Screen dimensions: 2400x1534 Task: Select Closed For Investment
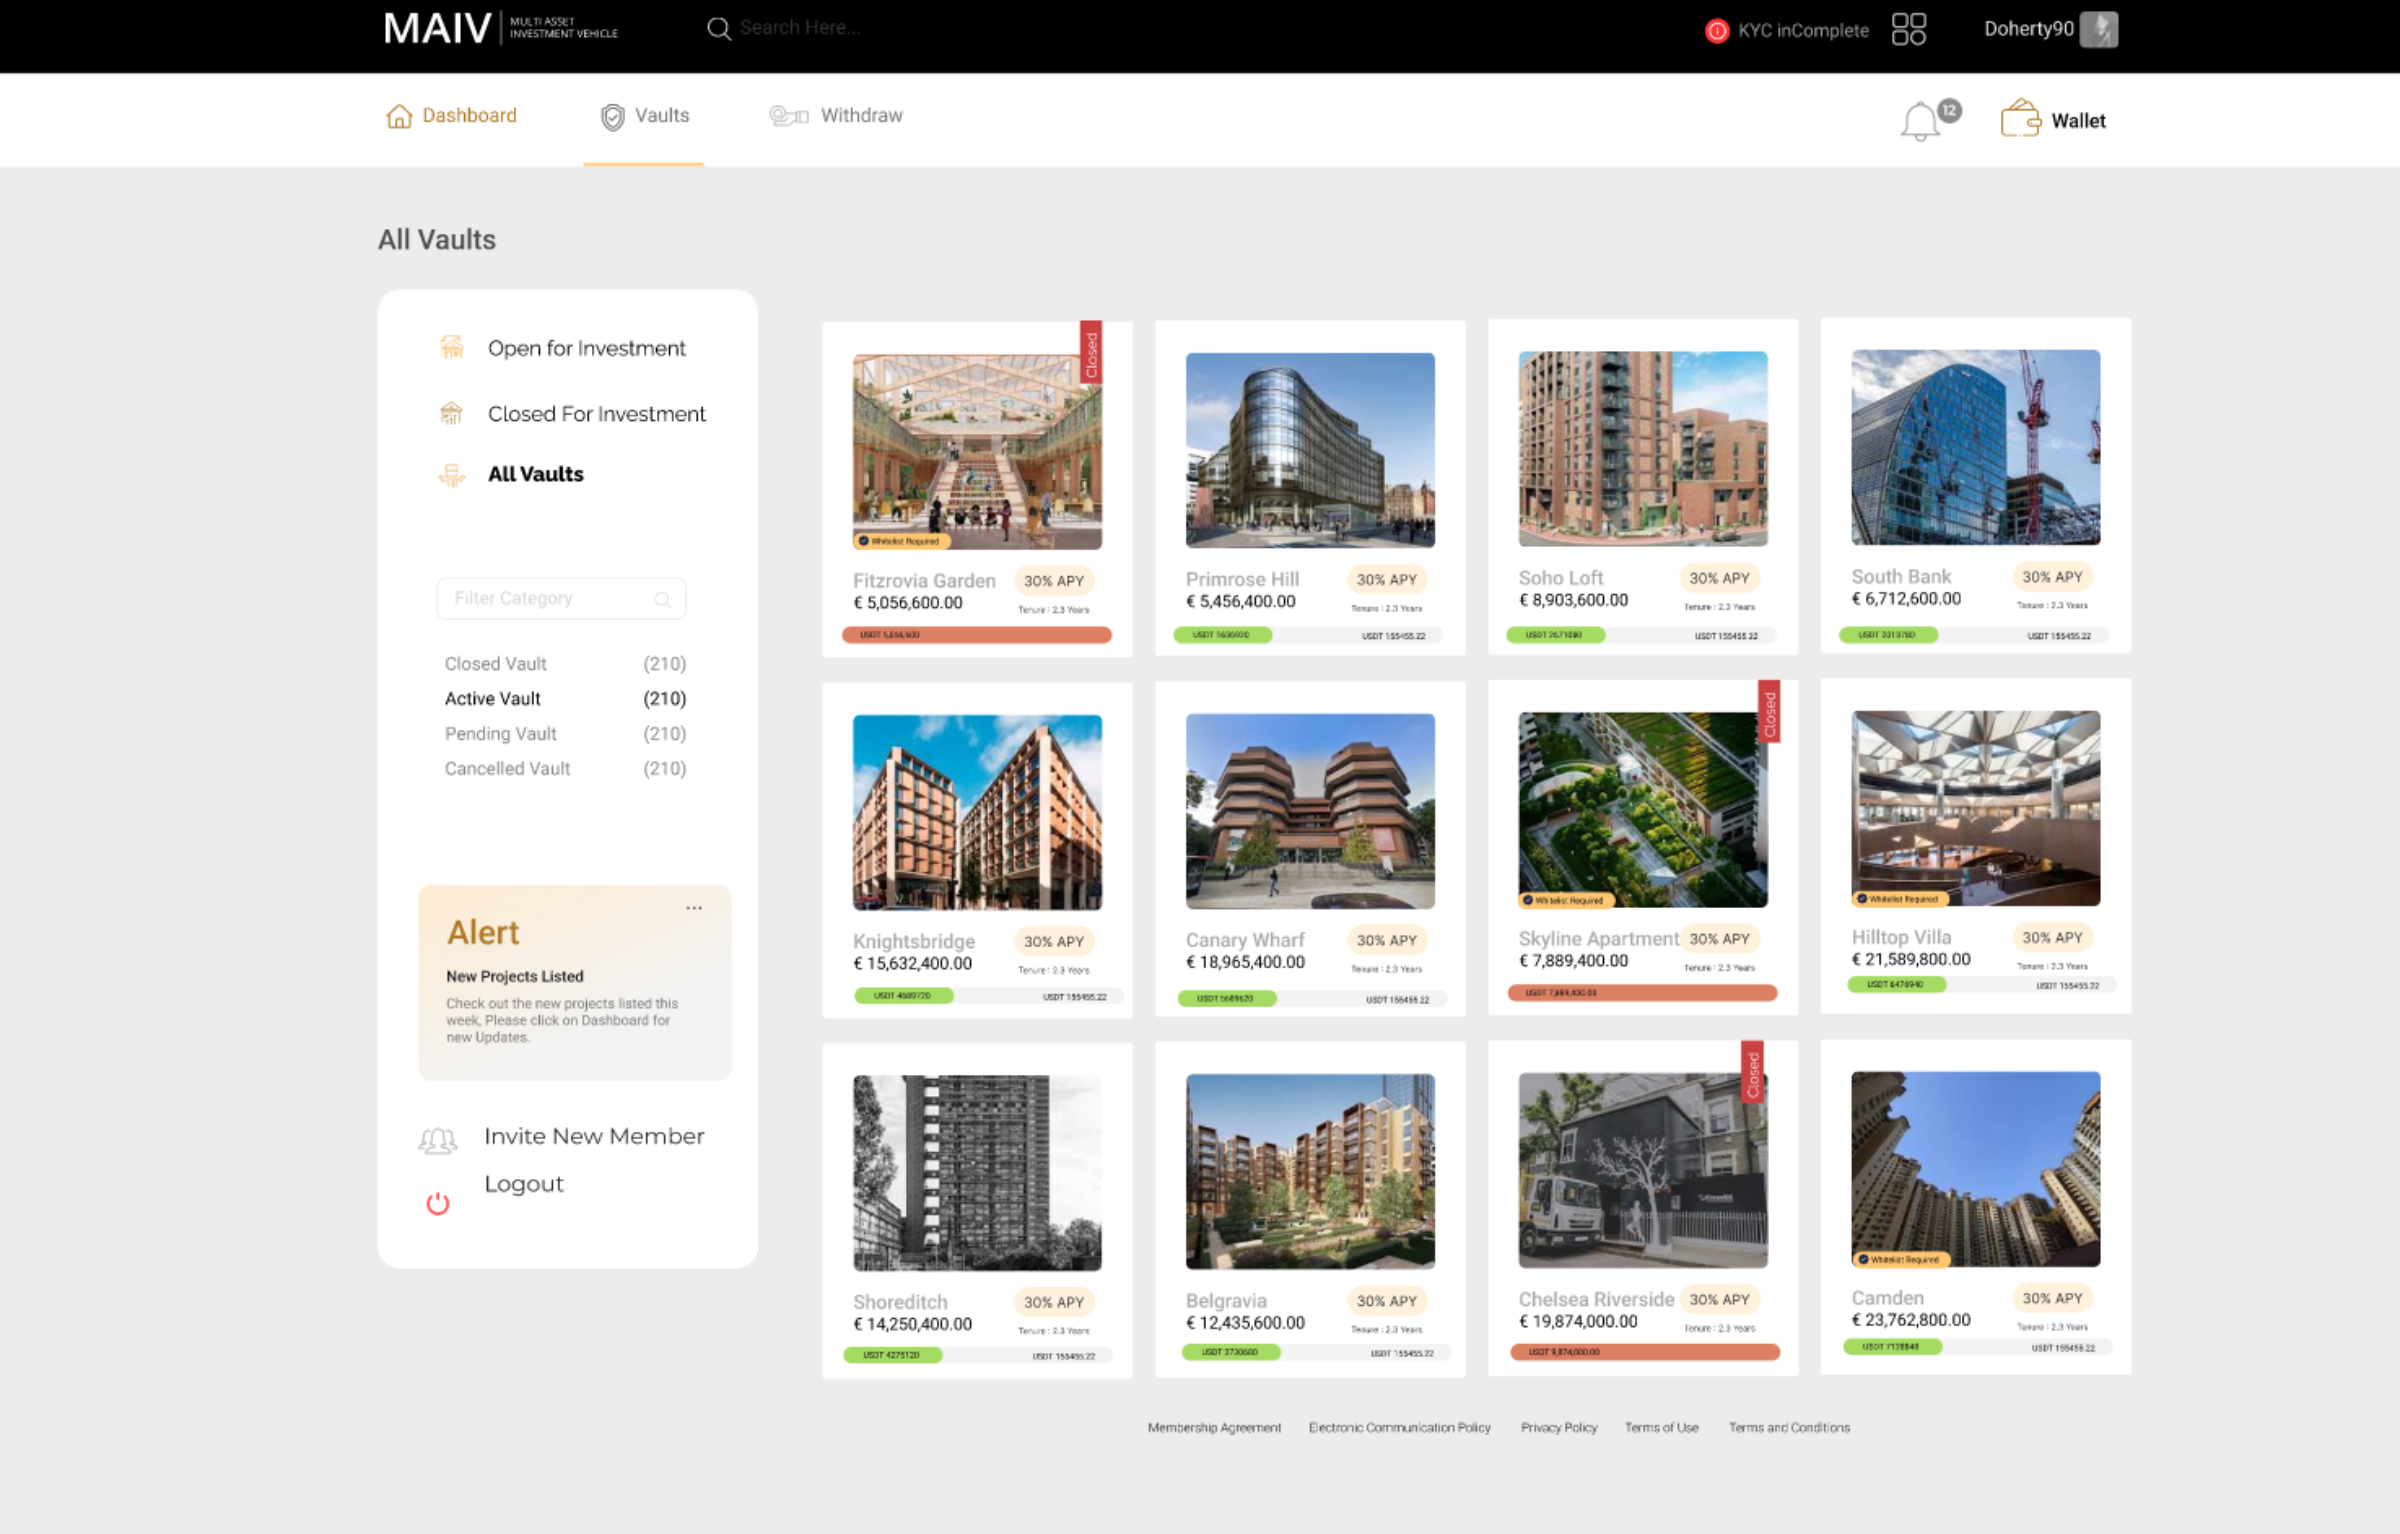coord(596,413)
